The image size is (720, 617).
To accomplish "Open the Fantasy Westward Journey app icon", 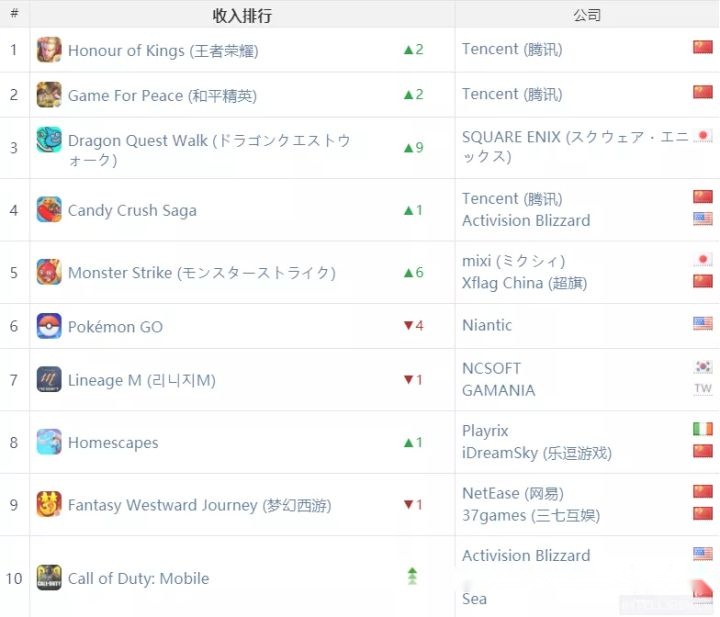I will click(x=49, y=504).
